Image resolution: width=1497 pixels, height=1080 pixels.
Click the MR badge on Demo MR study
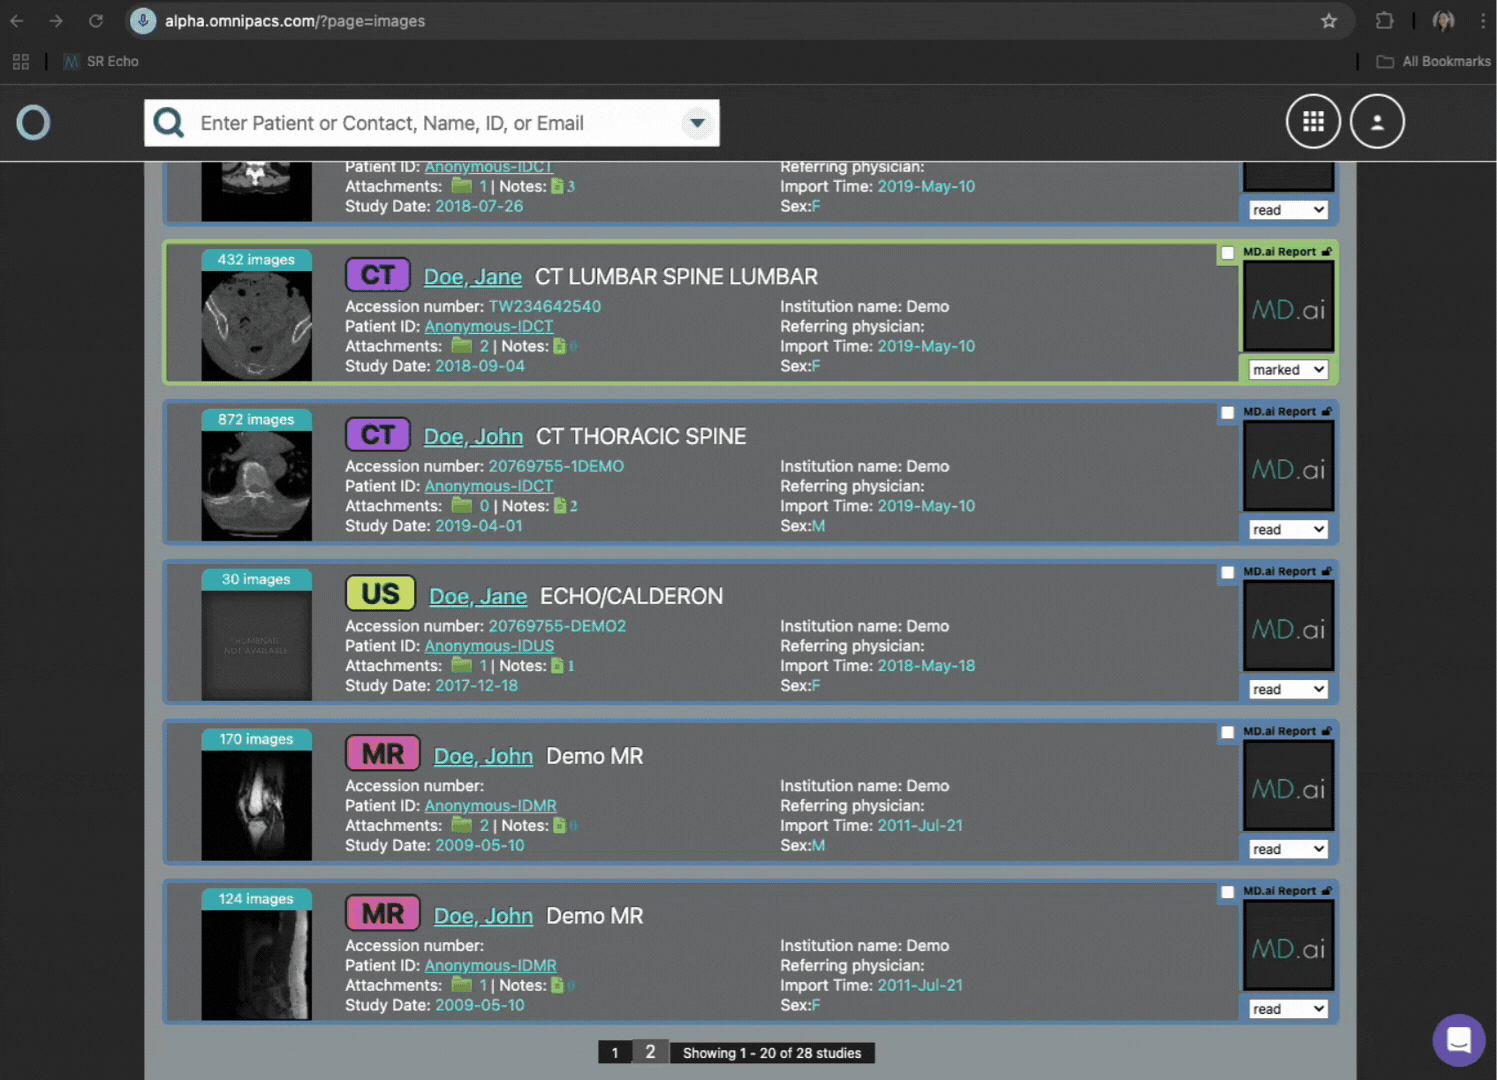tap(382, 753)
